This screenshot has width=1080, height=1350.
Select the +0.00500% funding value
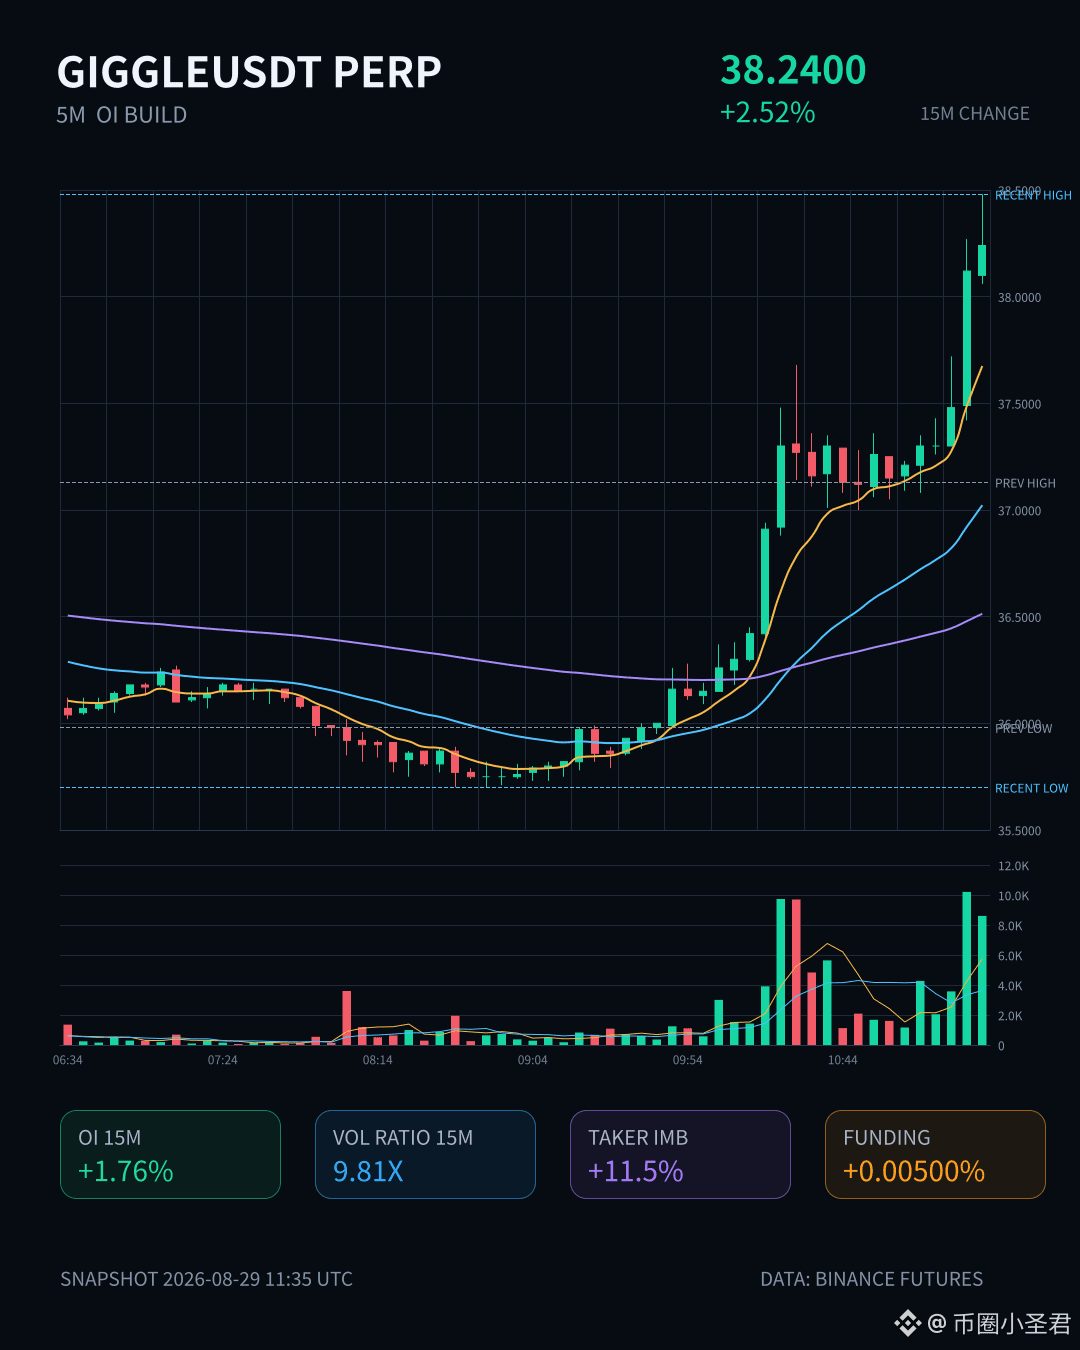pyautogui.click(x=914, y=1171)
